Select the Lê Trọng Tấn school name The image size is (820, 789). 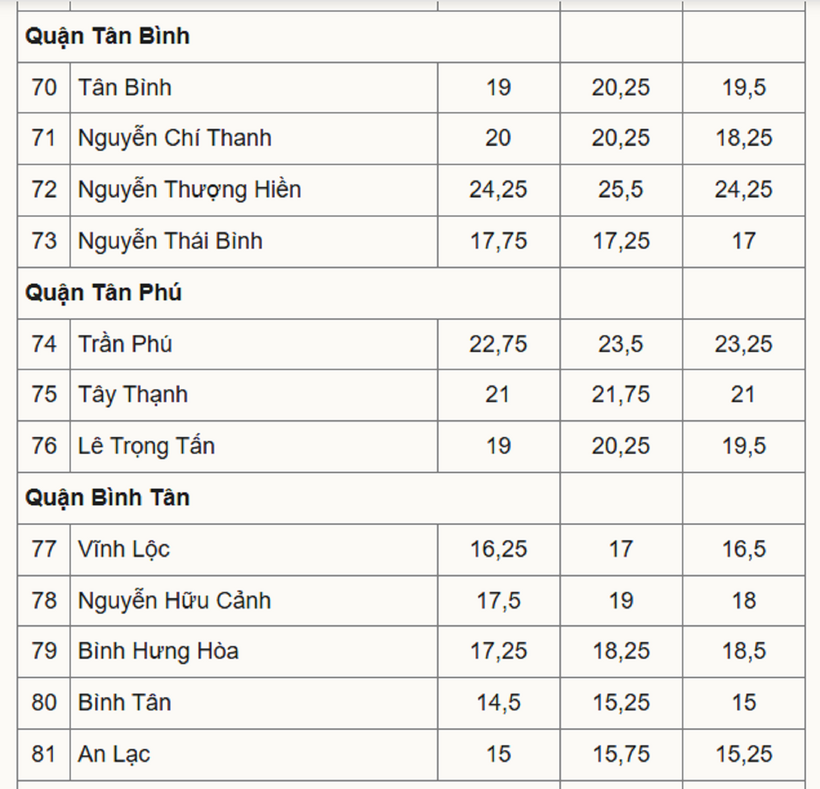[x=146, y=446]
